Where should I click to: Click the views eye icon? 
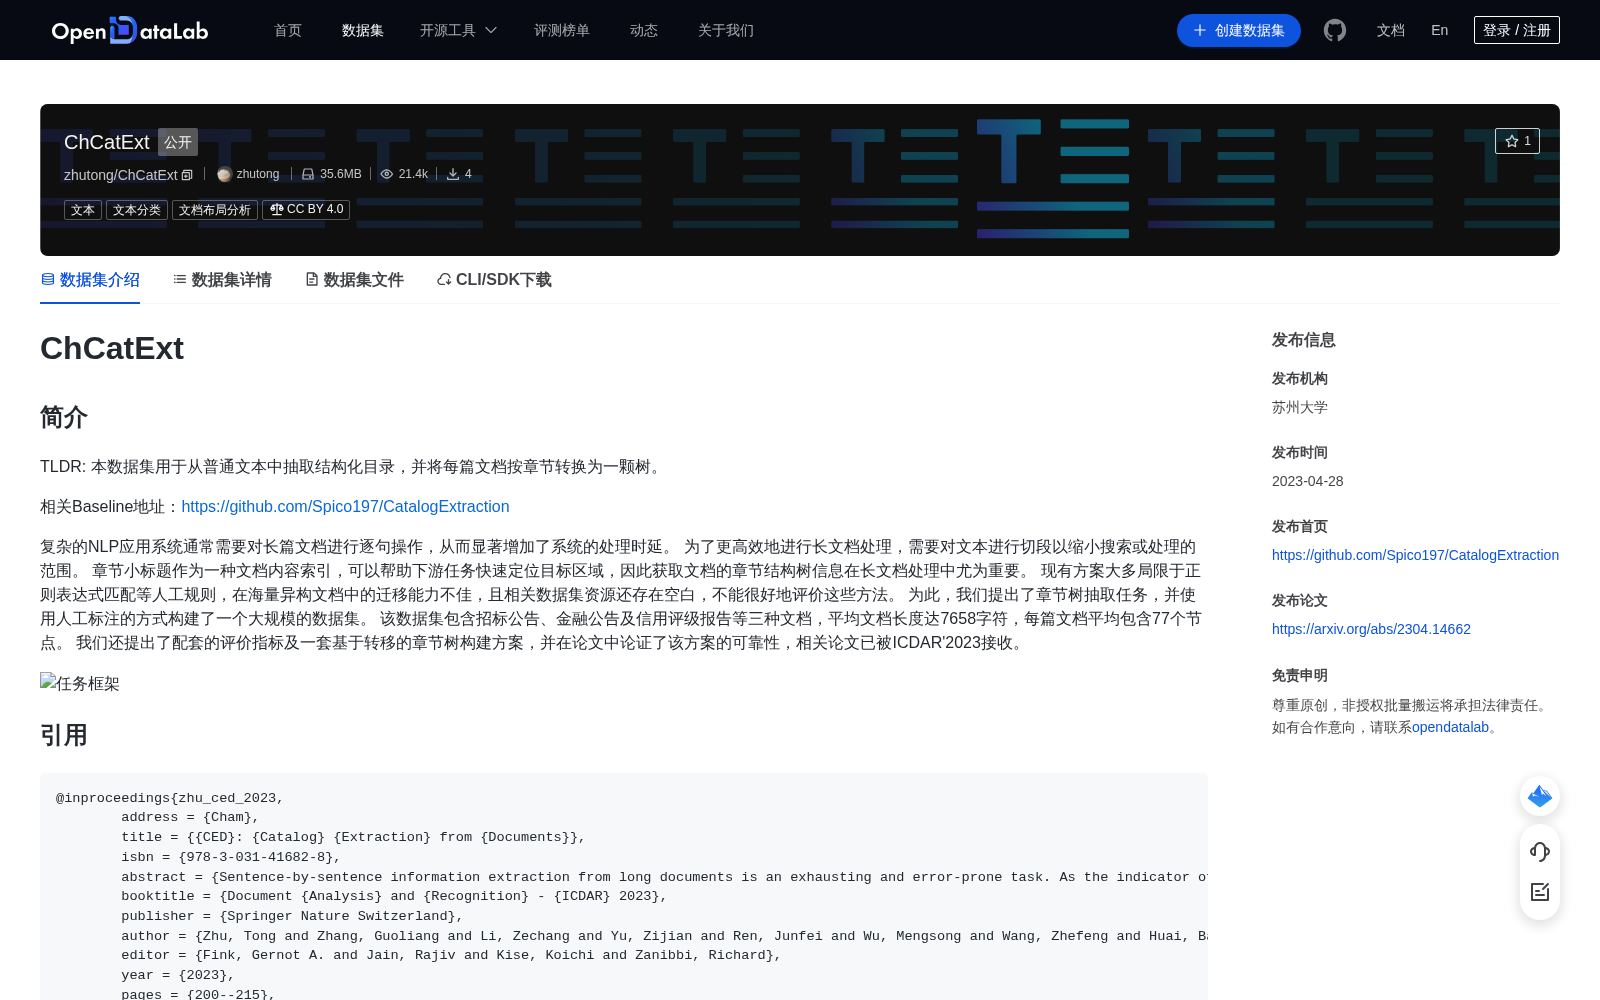click(387, 174)
